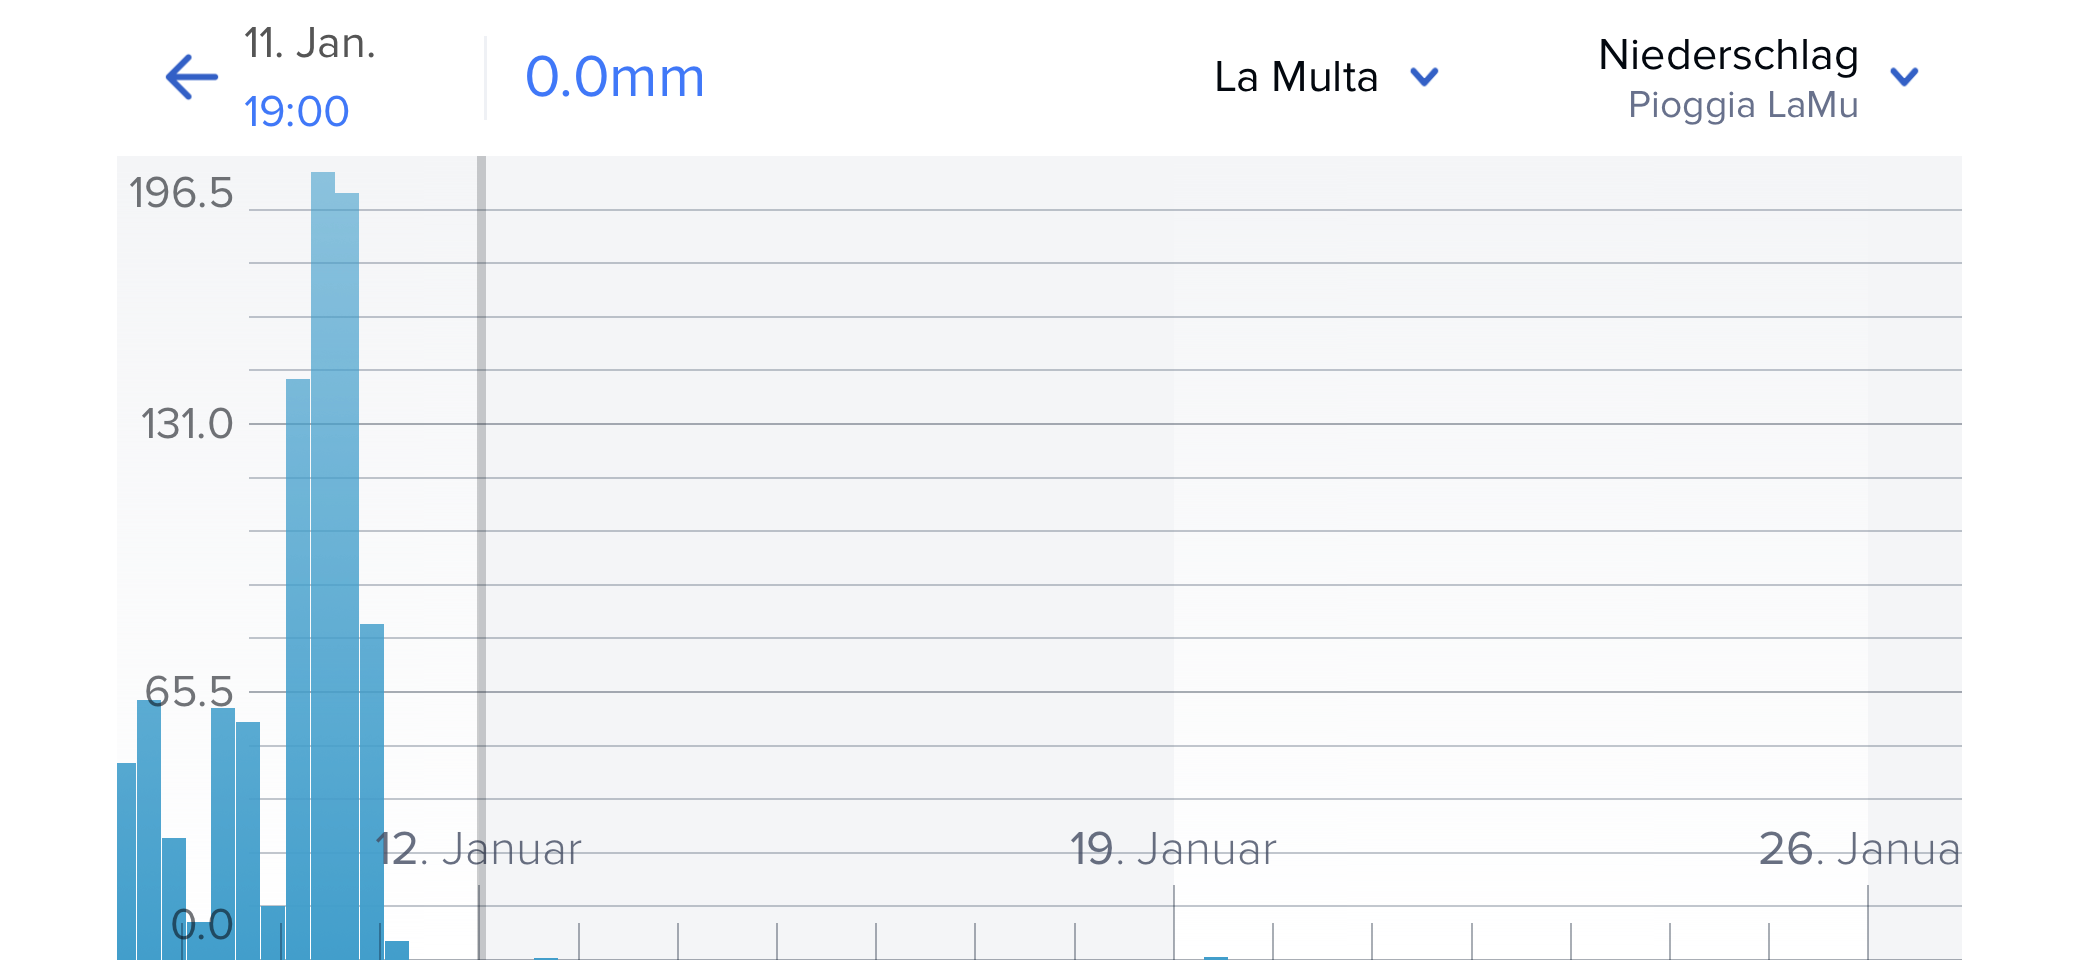Click the La Multa station name
2079x960 pixels.
tap(1296, 77)
